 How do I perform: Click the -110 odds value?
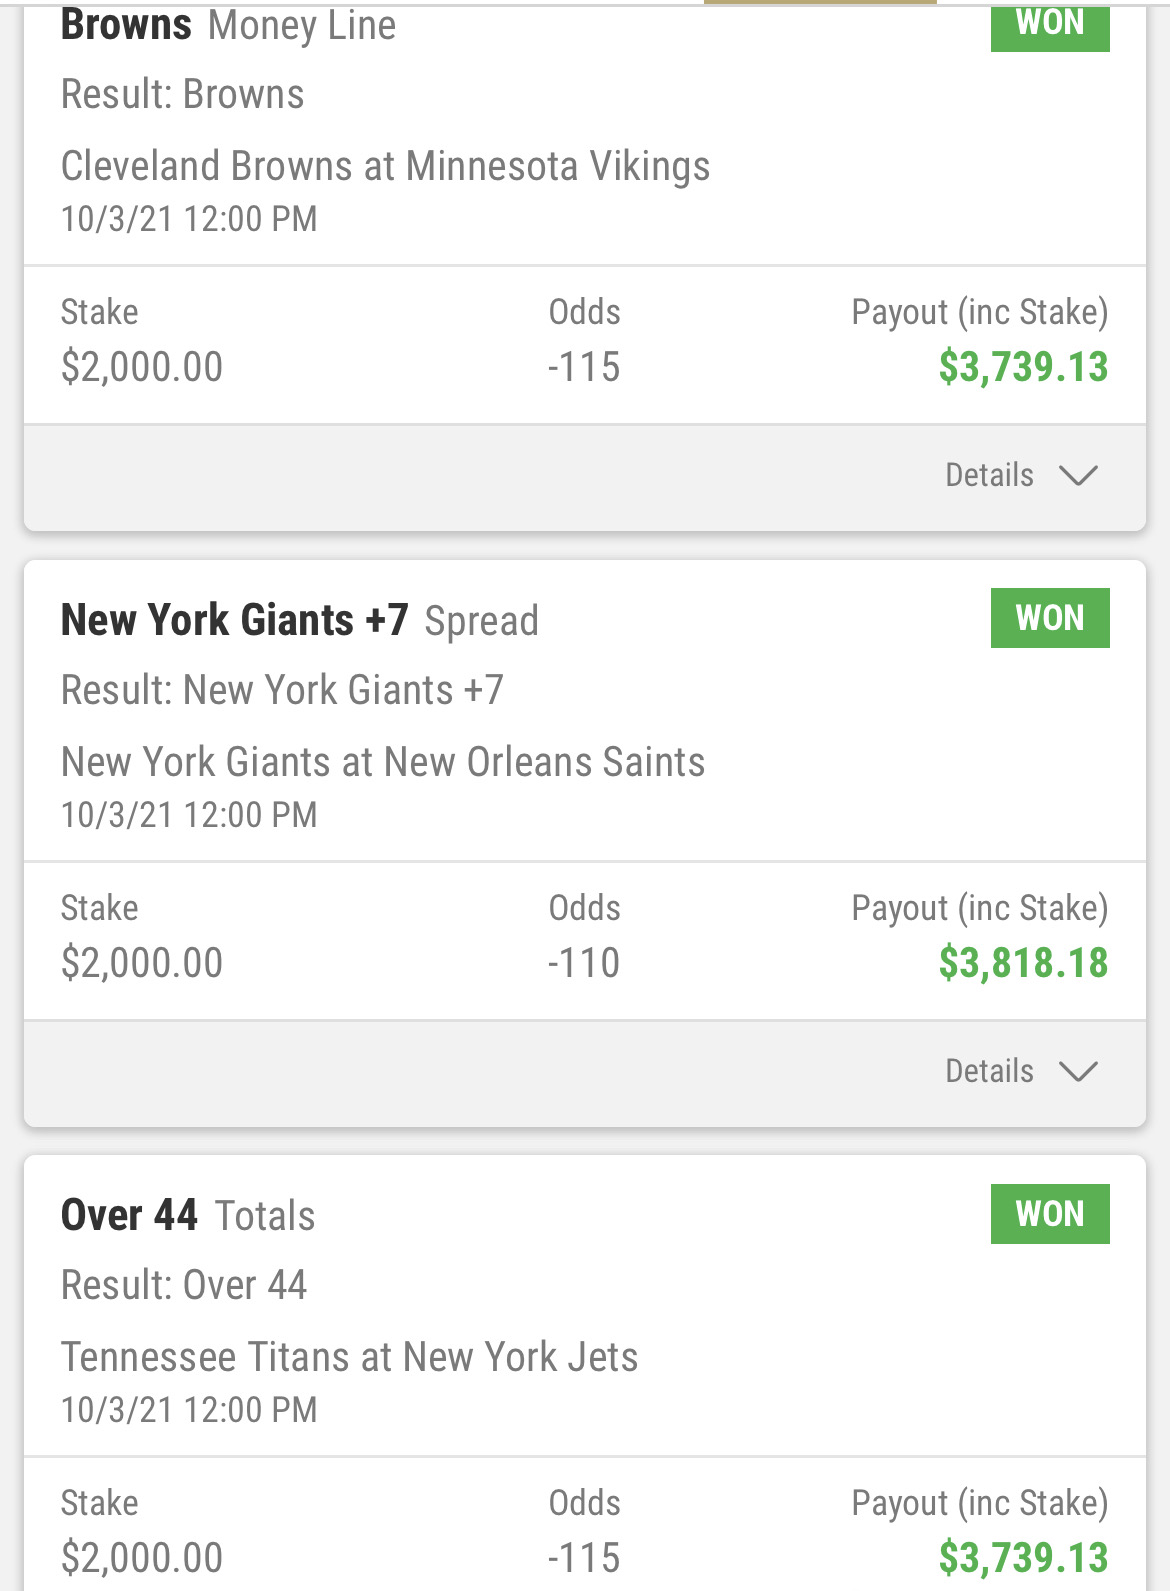pyautogui.click(x=584, y=963)
